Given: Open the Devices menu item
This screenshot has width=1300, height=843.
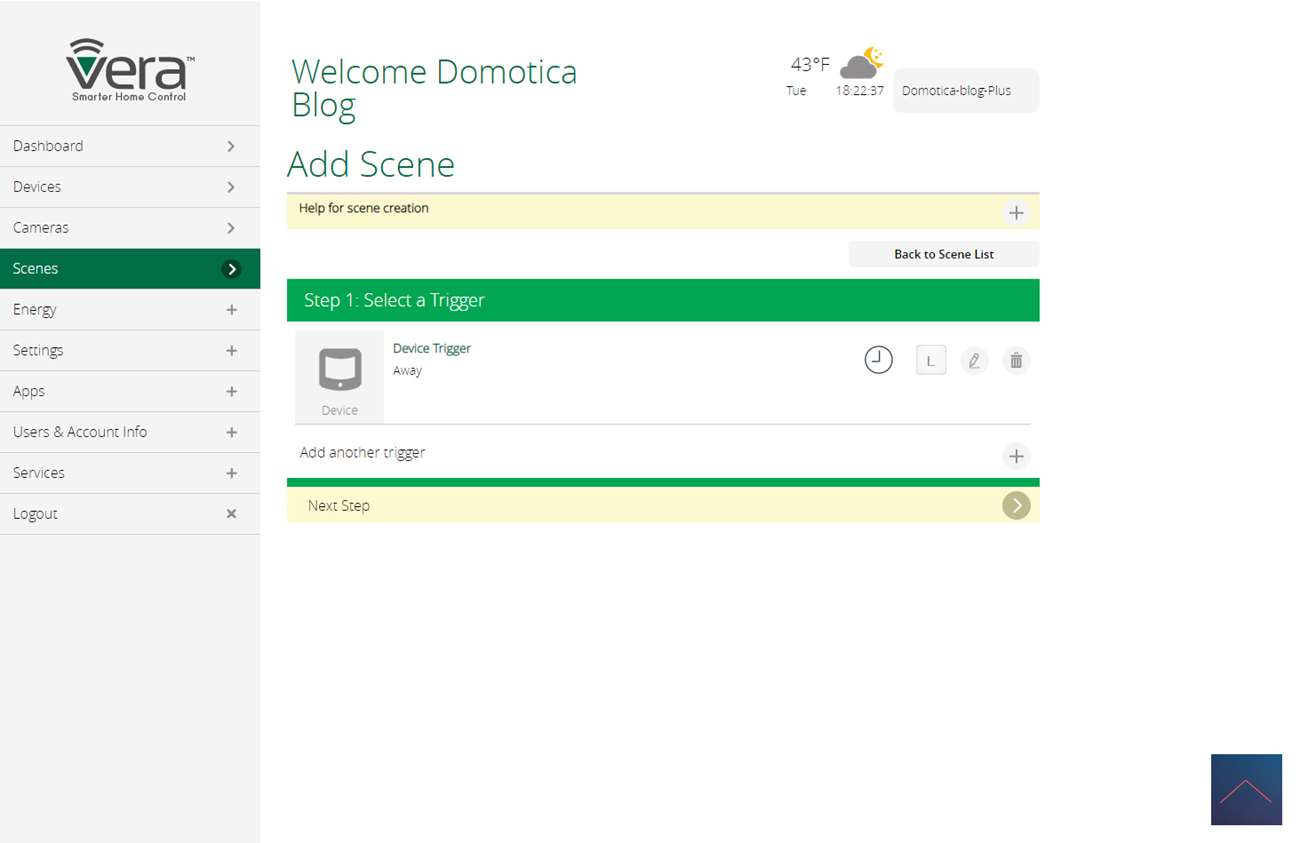Looking at the screenshot, I should coord(130,187).
